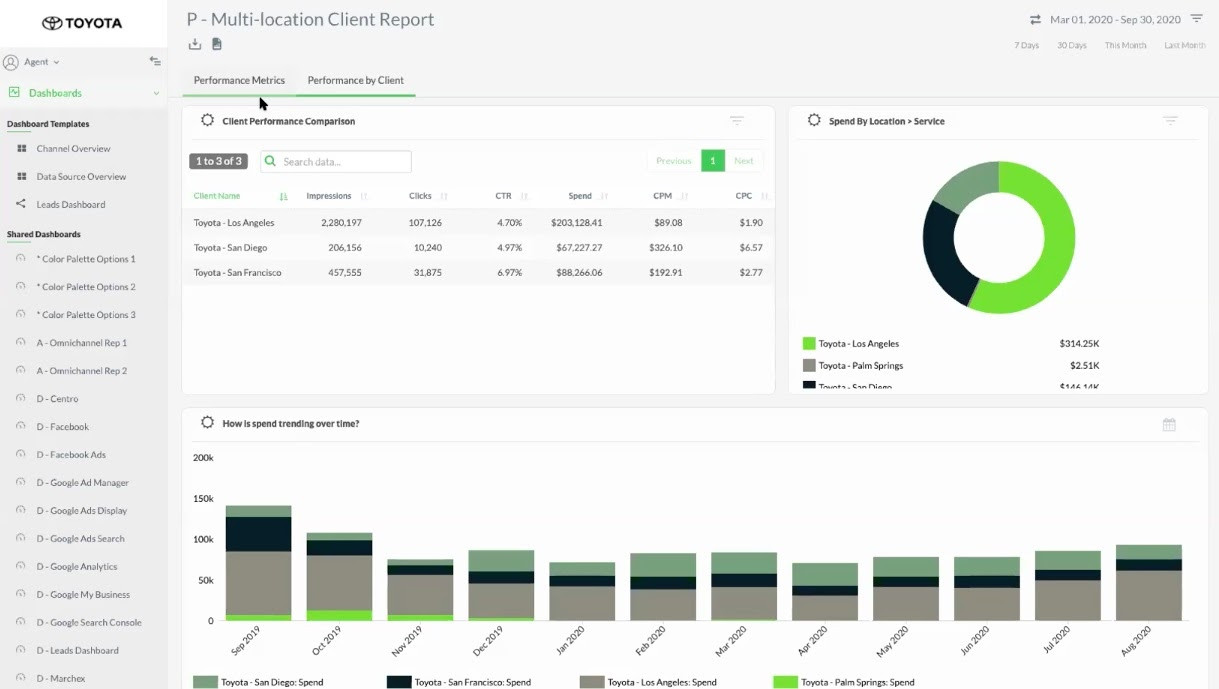This screenshot has height=689, width=1219.
Task: Open A - Omnichannel Rep 1 dashboard
Action: (82, 343)
